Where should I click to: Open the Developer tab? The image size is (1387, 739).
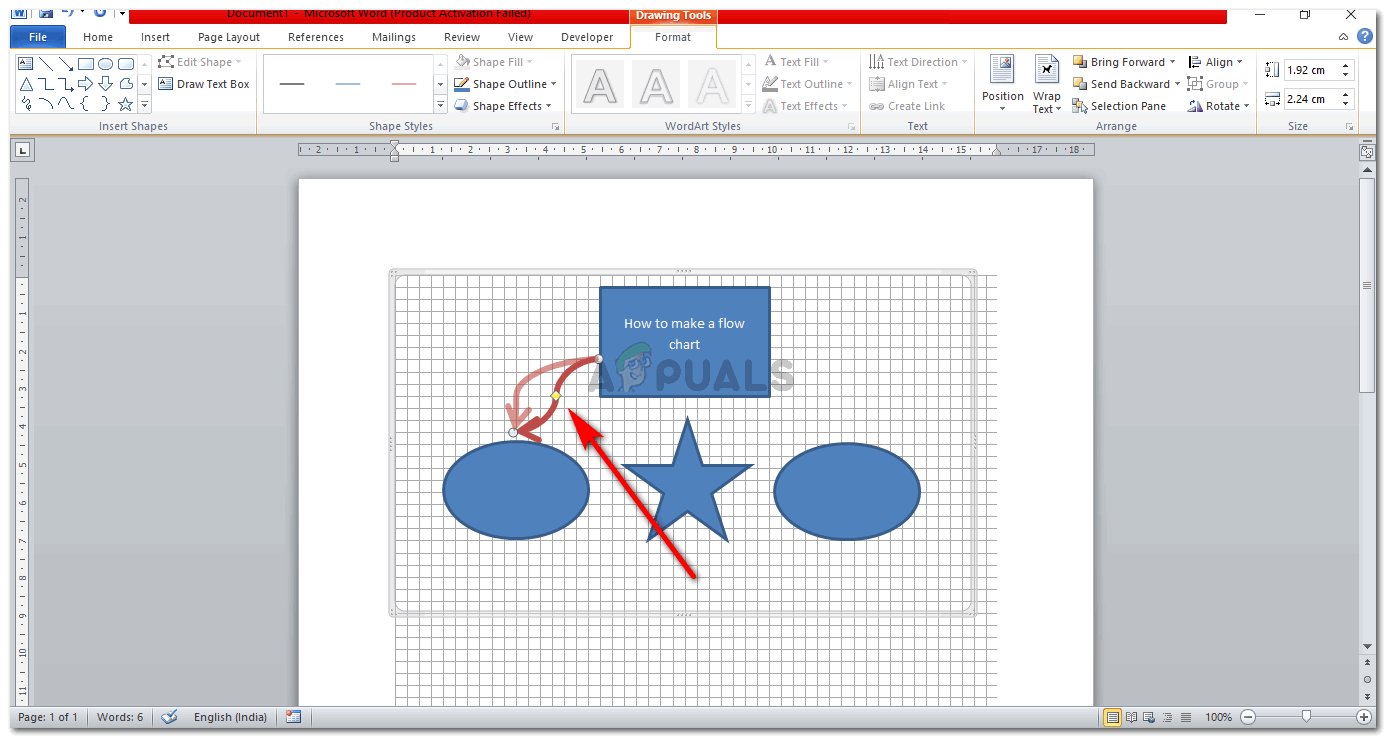click(587, 37)
